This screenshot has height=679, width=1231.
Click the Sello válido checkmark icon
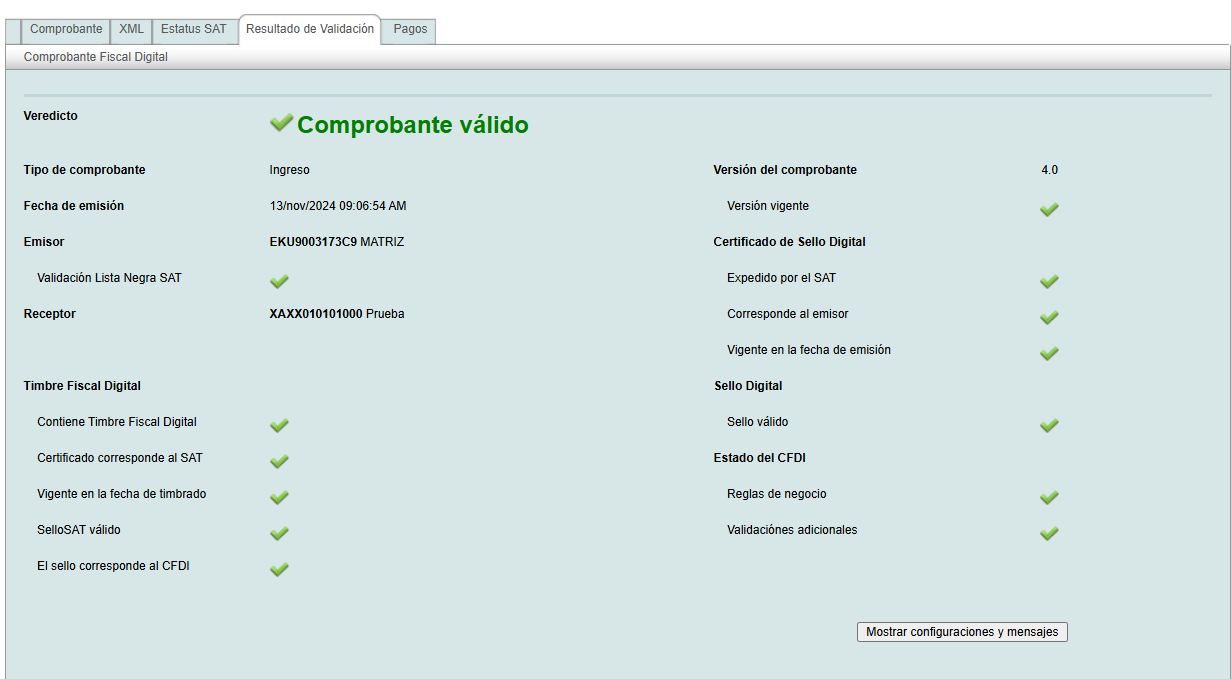coord(1049,425)
